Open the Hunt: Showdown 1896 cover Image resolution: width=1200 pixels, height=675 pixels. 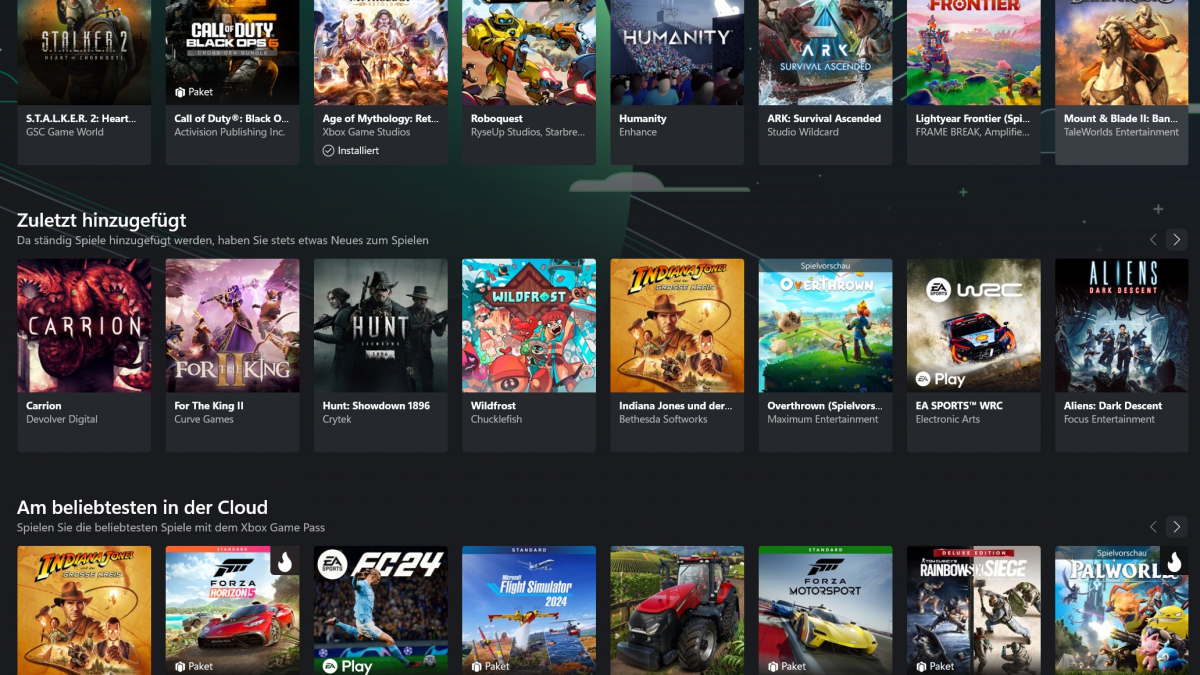click(380, 326)
